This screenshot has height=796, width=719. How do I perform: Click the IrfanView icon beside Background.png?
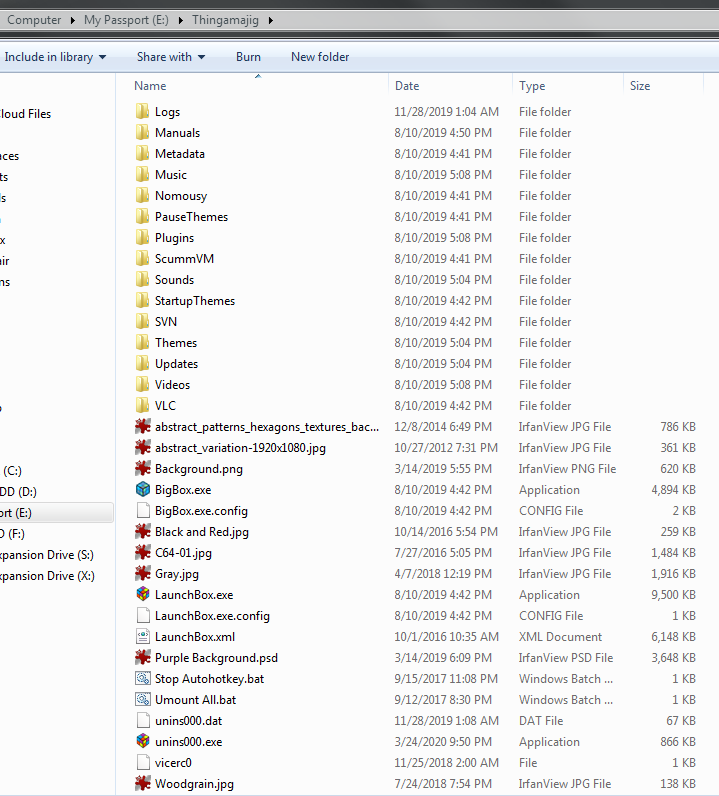(143, 469)
